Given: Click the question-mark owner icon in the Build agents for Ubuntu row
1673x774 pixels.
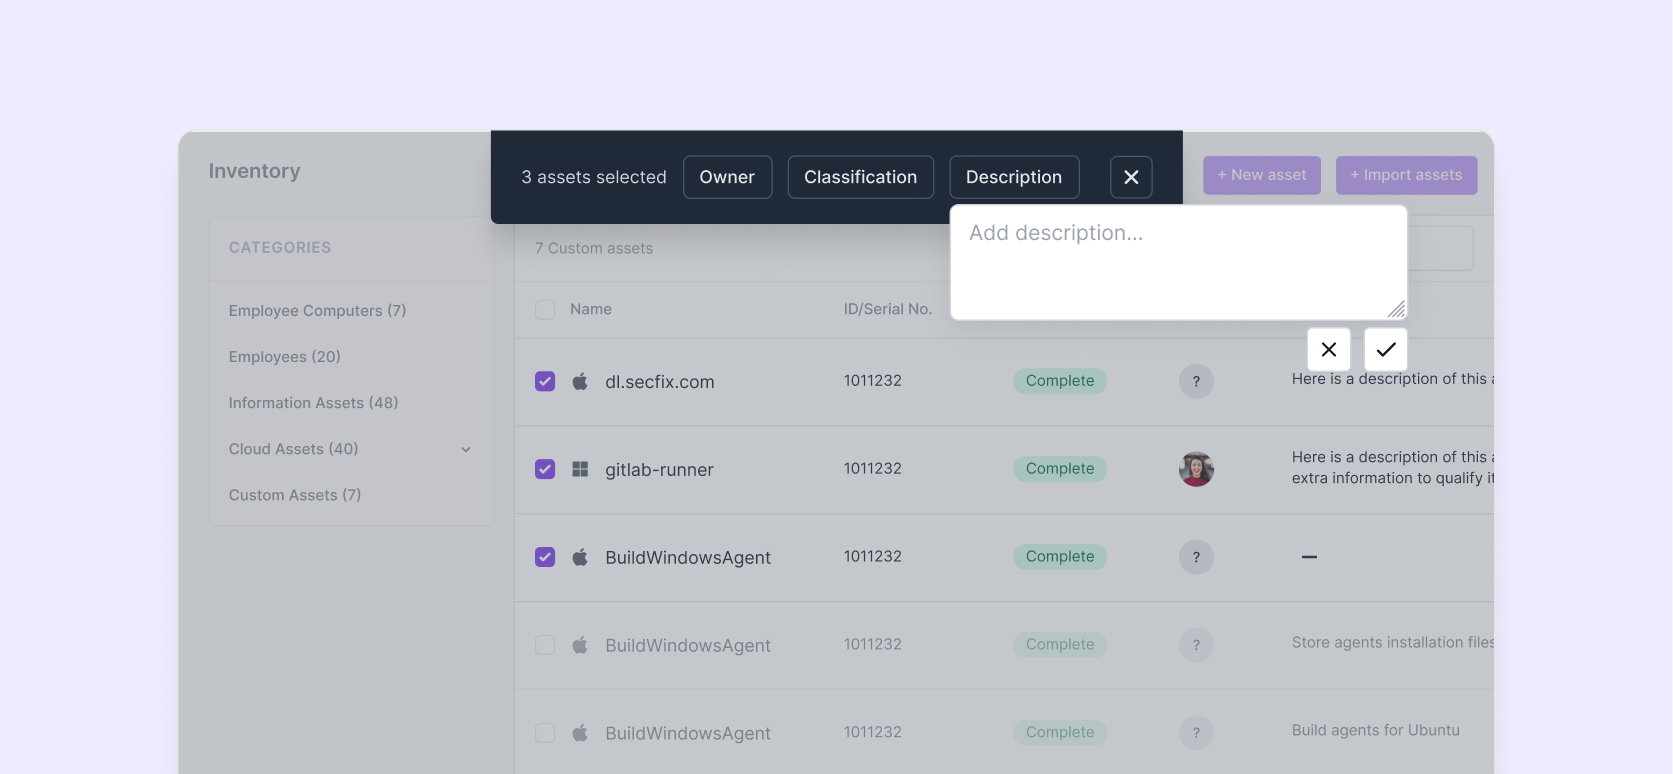Looking at the screenshot, I should [1196, 733].
